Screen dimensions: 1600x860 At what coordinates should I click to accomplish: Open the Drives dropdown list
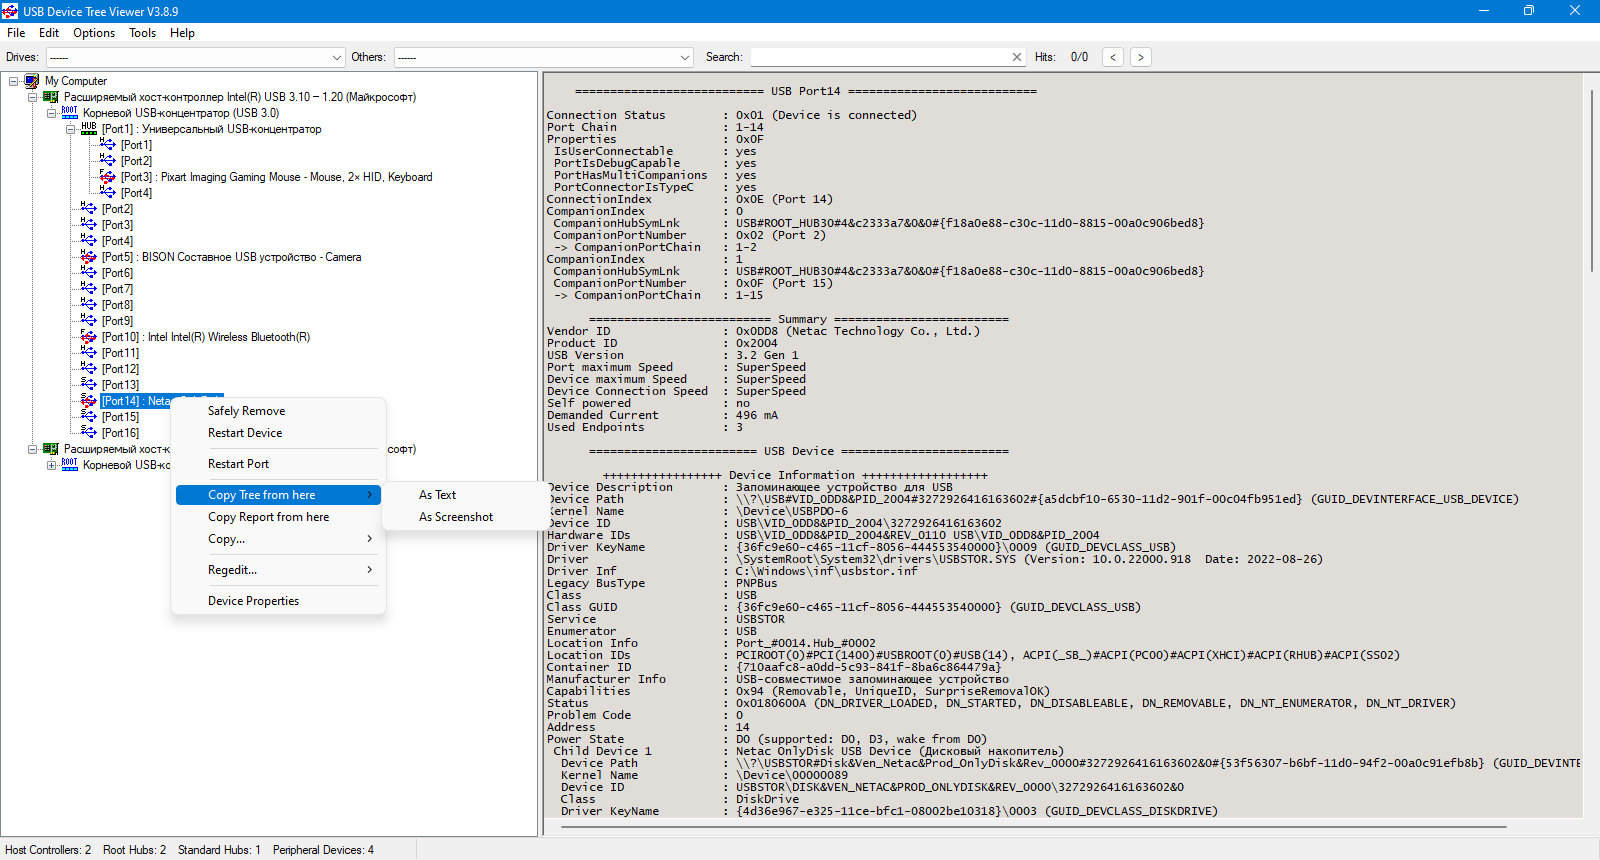click(x=336, y=57)
